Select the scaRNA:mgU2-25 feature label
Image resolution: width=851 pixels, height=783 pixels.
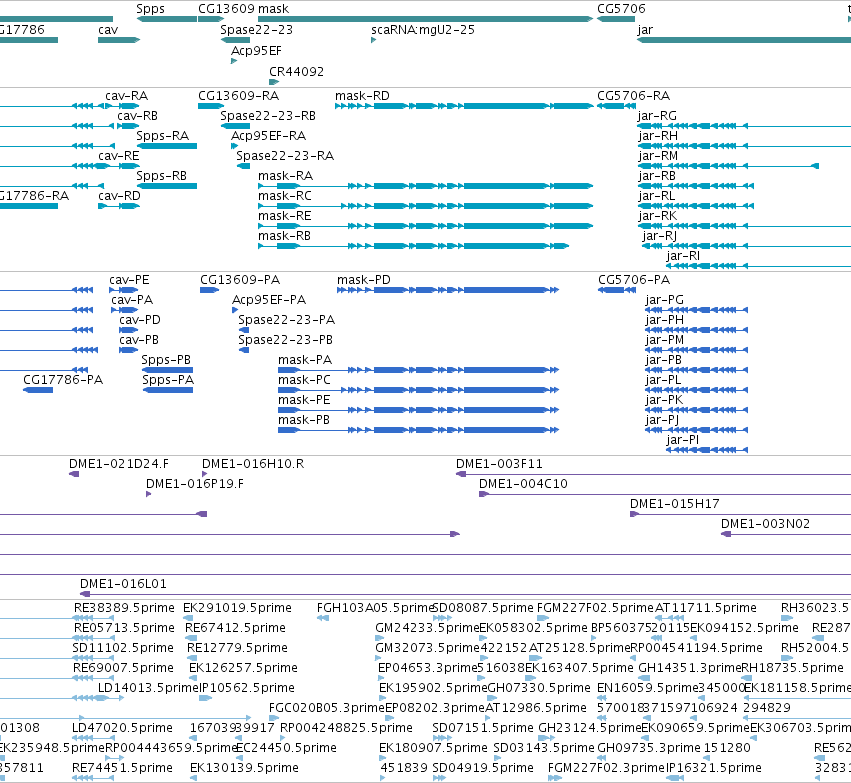click(423, 30)
